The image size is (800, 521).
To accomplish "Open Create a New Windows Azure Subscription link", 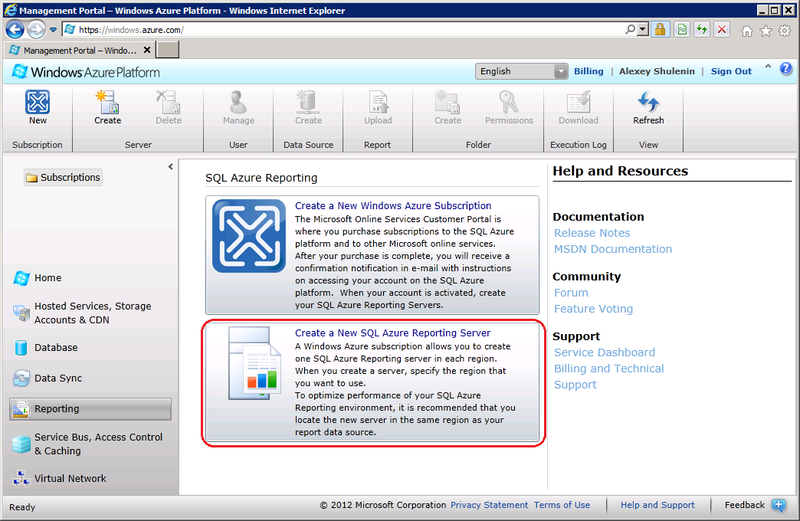I will pos(393,206).
